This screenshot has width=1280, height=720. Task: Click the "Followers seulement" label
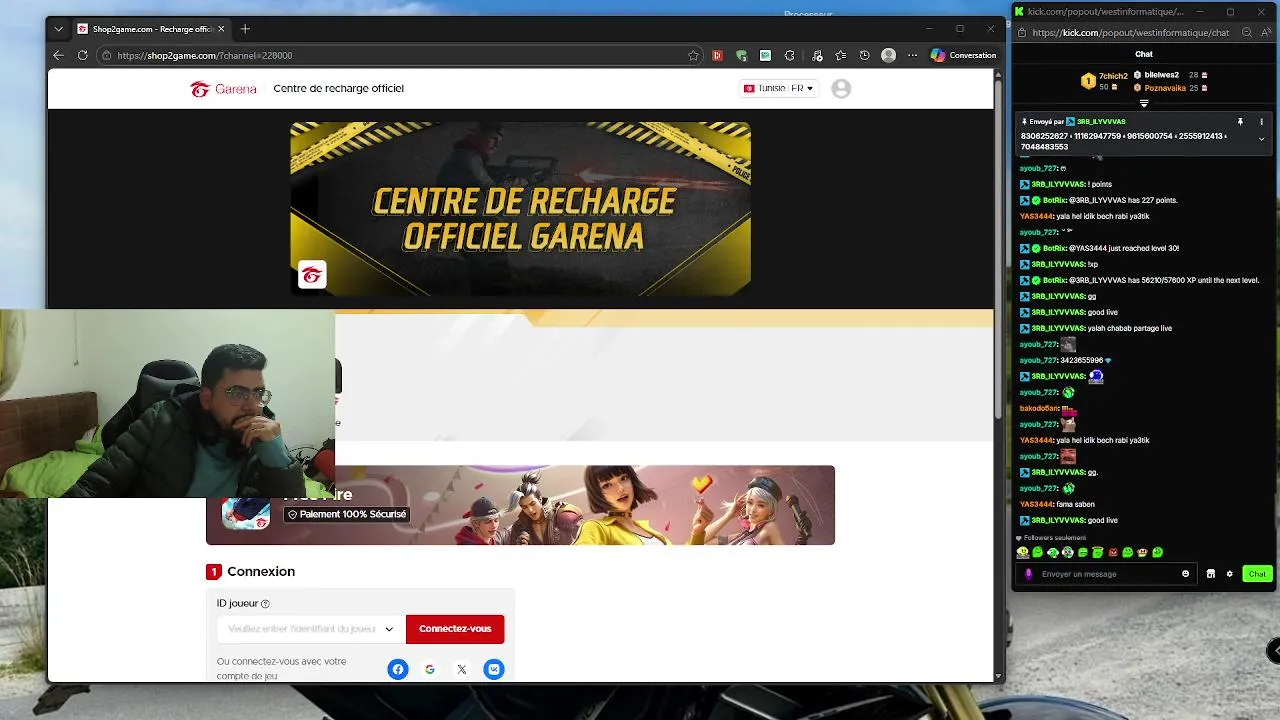(x=1054, y=538)
